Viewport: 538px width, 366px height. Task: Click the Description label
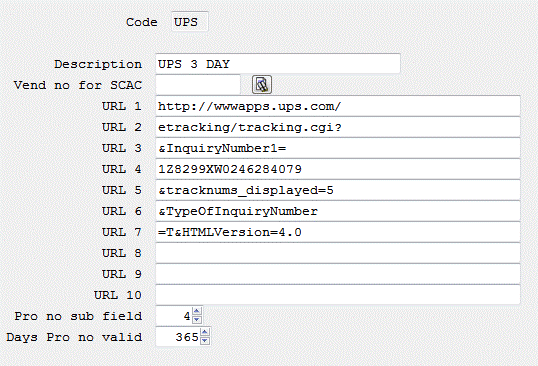98,64
